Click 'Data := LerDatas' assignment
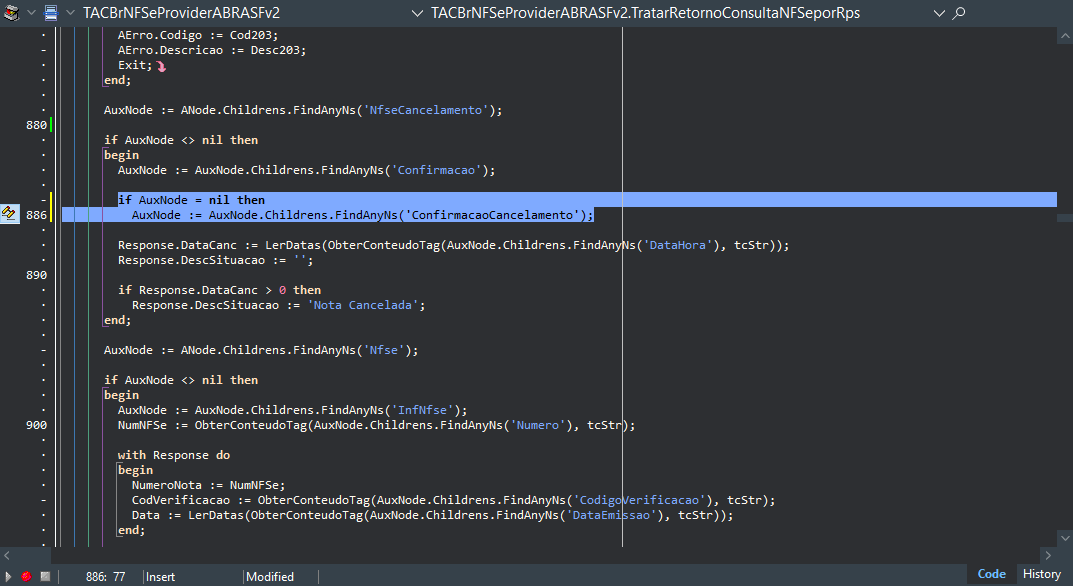1073x586 pixels. pyautogui.click(x=188, y=515)
